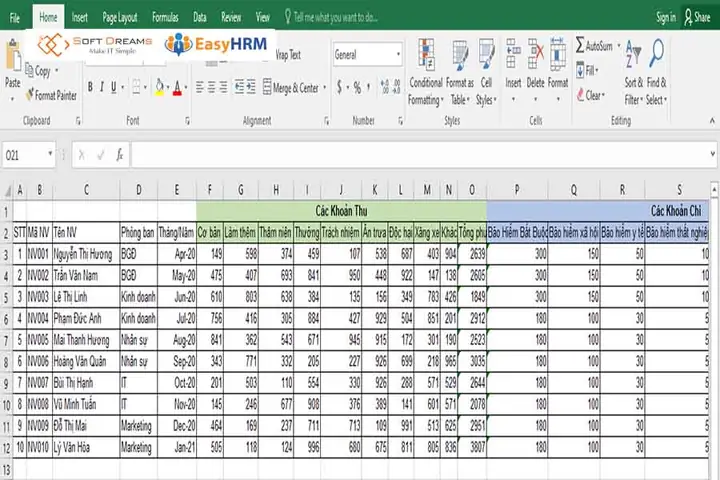Open Format as Table gallery

460,72
